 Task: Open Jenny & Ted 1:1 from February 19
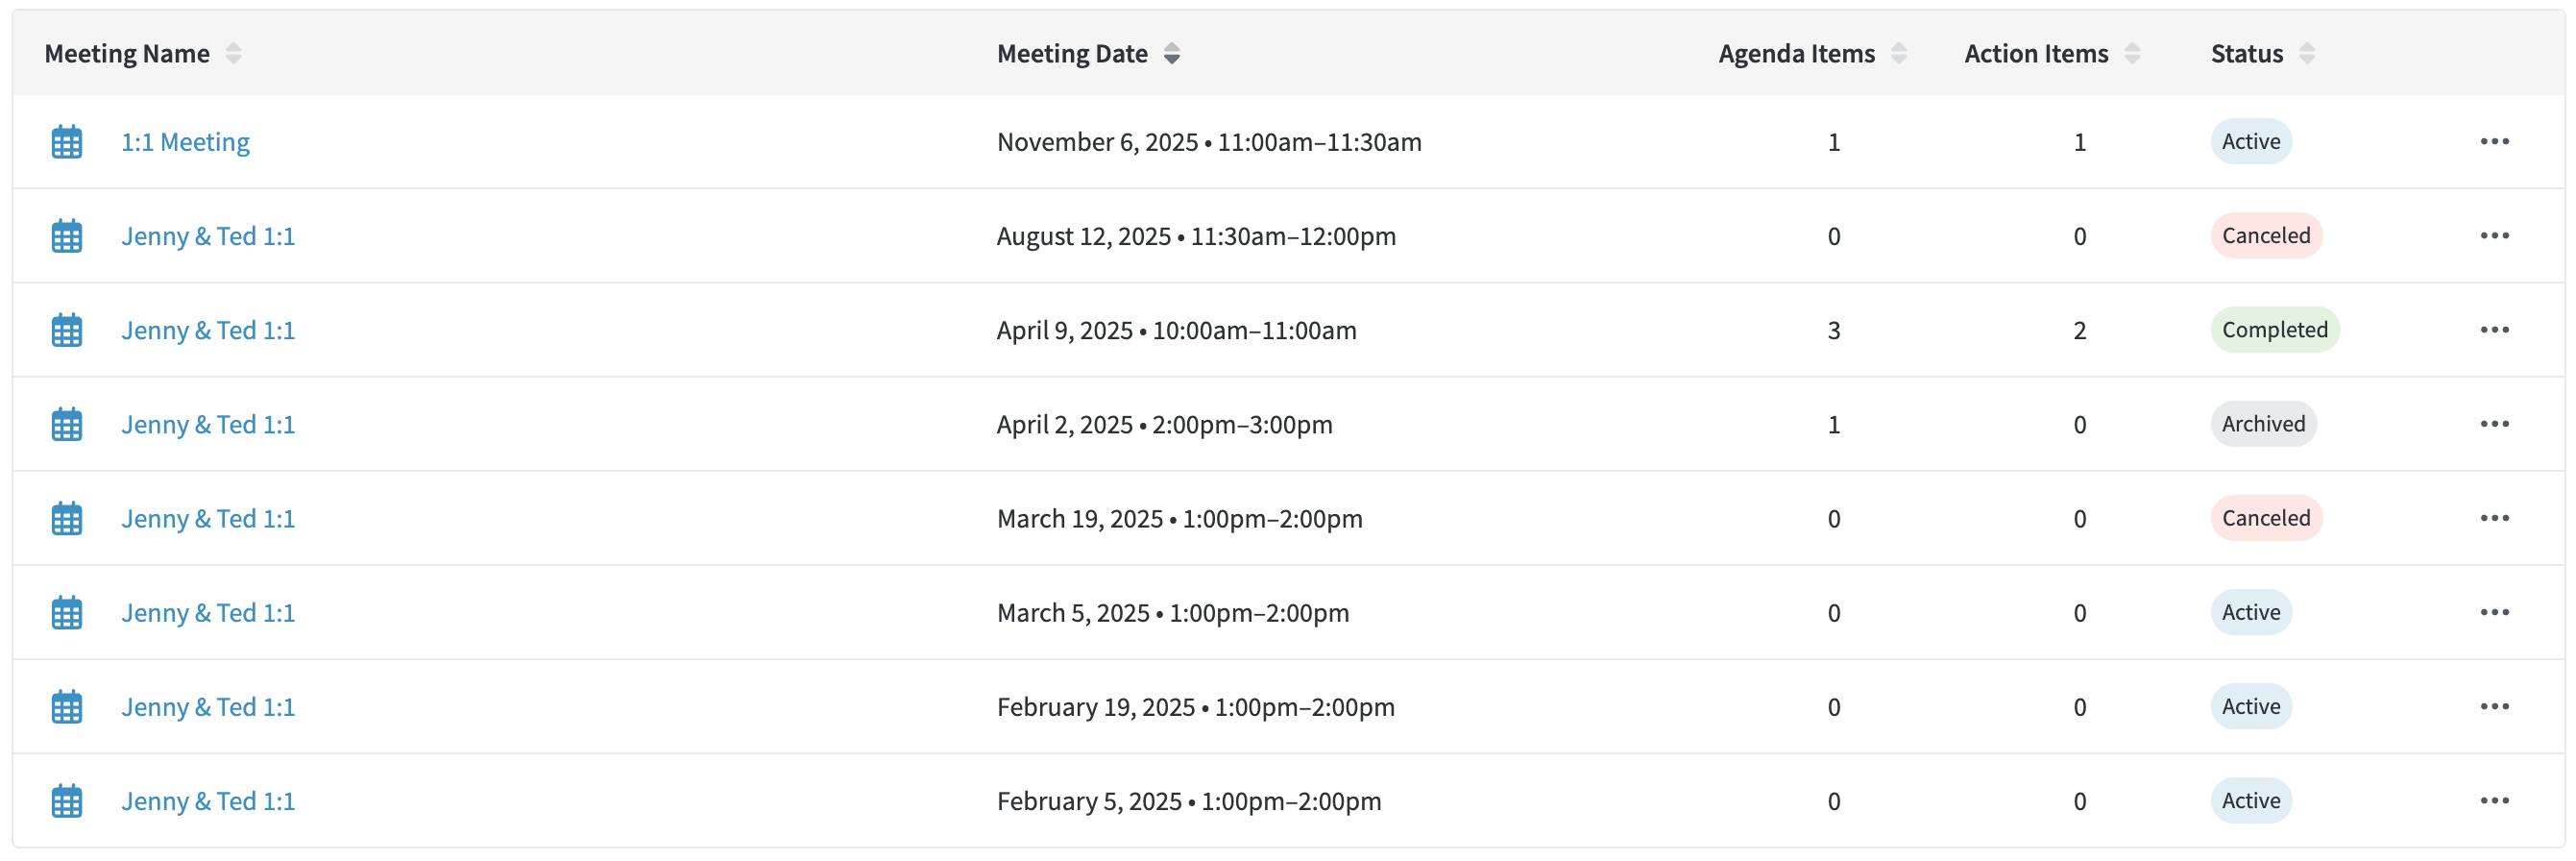click(208, 707)
